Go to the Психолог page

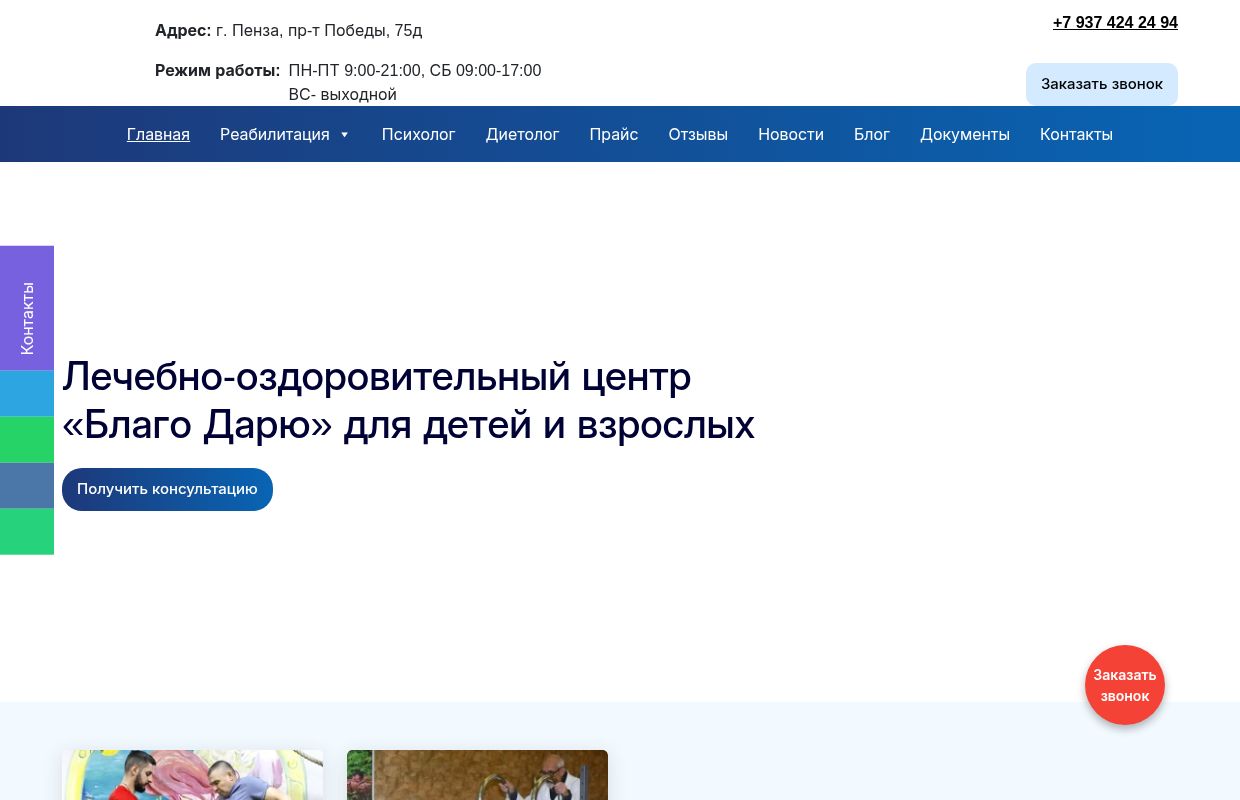(418, 134)
